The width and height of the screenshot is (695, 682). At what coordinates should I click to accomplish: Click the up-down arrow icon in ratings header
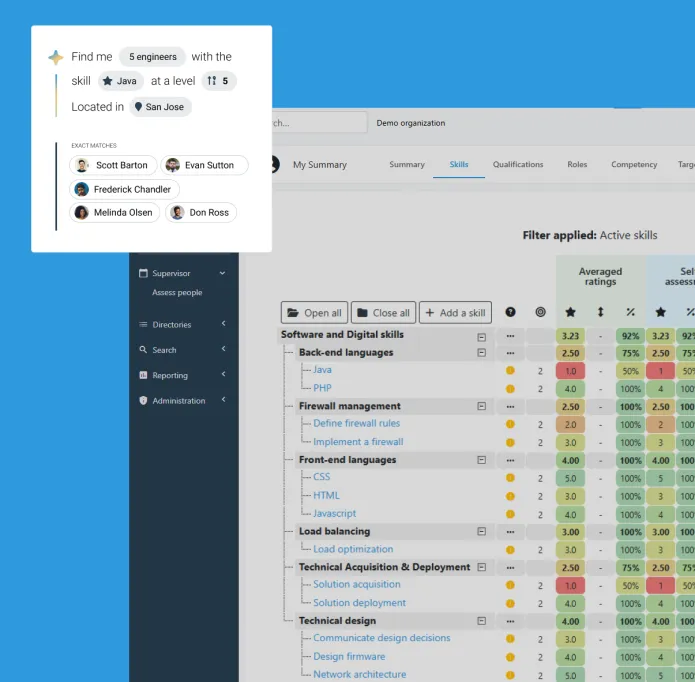pos(600,313)
